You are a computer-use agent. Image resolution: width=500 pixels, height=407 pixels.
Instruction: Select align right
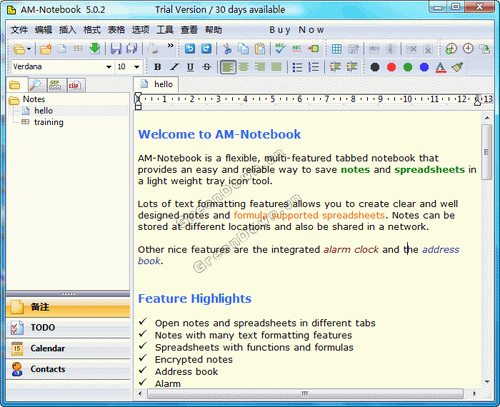[260, 67]
